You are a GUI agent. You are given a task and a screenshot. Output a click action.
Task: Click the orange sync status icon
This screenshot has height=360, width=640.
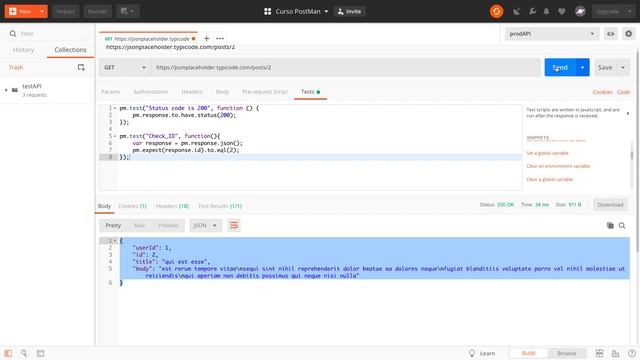coord(496,11)
